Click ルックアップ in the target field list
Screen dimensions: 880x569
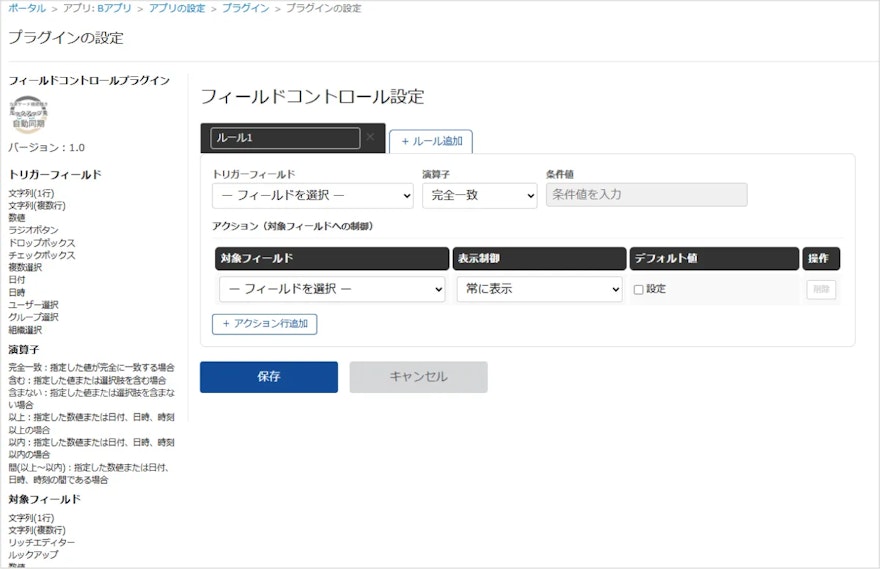point(33,554)
